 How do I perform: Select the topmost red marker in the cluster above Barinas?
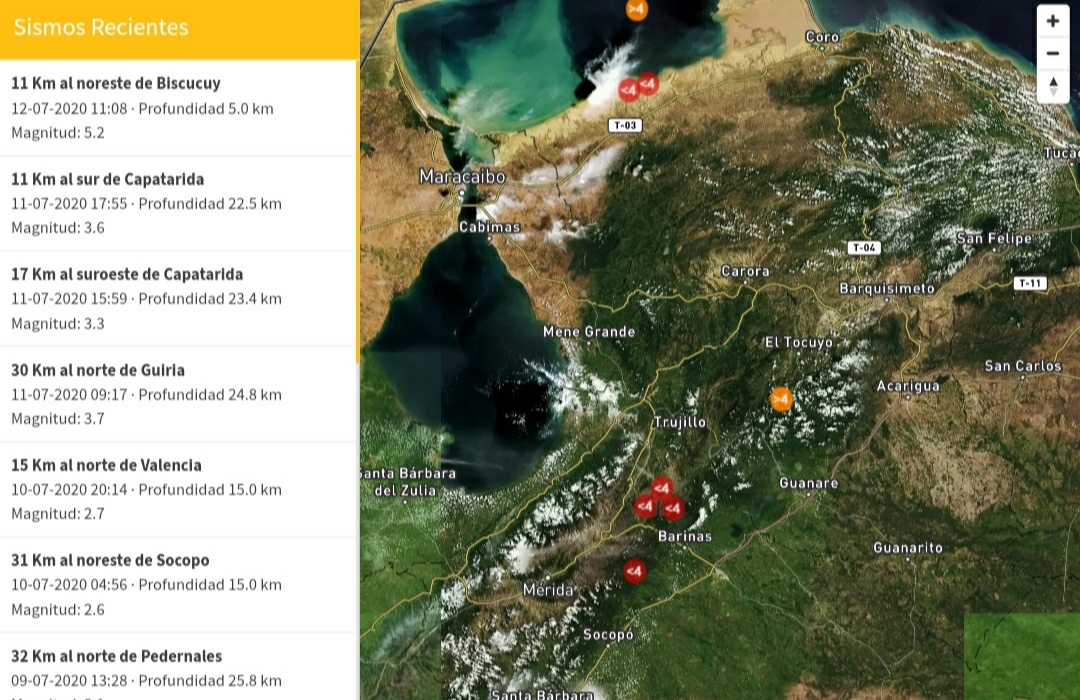[661, 488]
